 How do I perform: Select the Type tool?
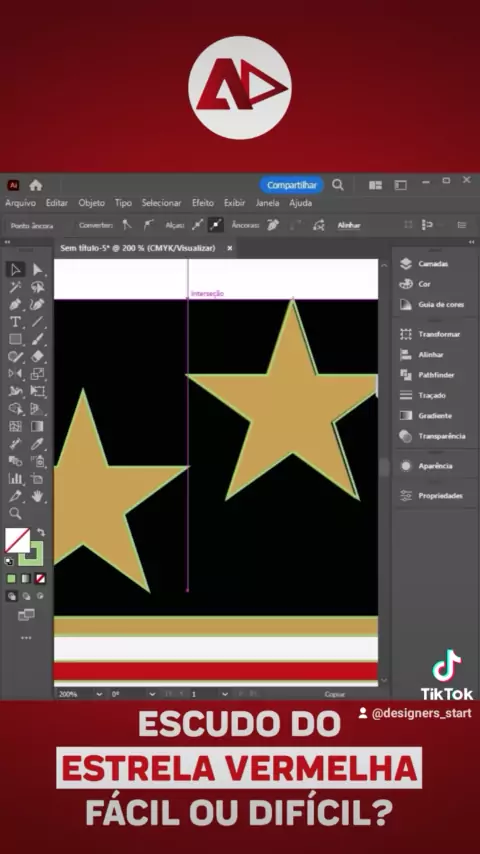(15, 321)
